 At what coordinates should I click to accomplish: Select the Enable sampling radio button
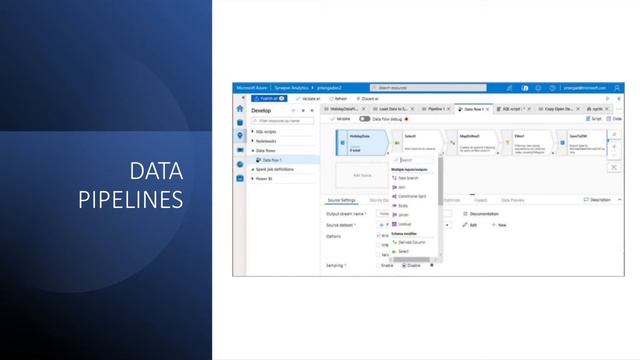[x=378, y=266]
